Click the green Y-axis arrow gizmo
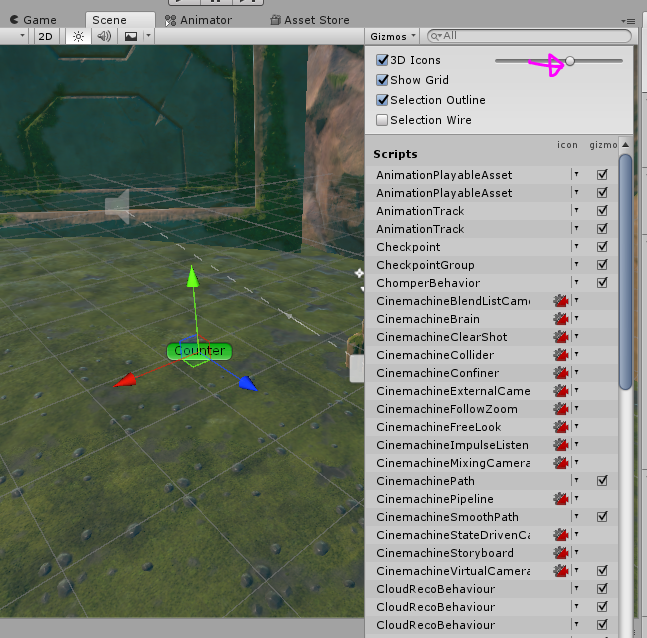The height and width of the screenshot is (638, 647). coord(192,276)
